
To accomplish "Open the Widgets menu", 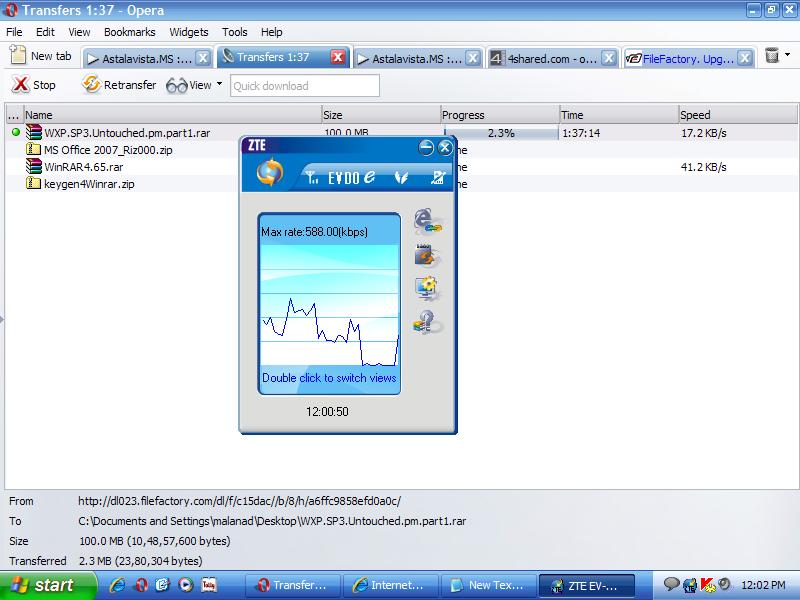I will click(189, 32).
